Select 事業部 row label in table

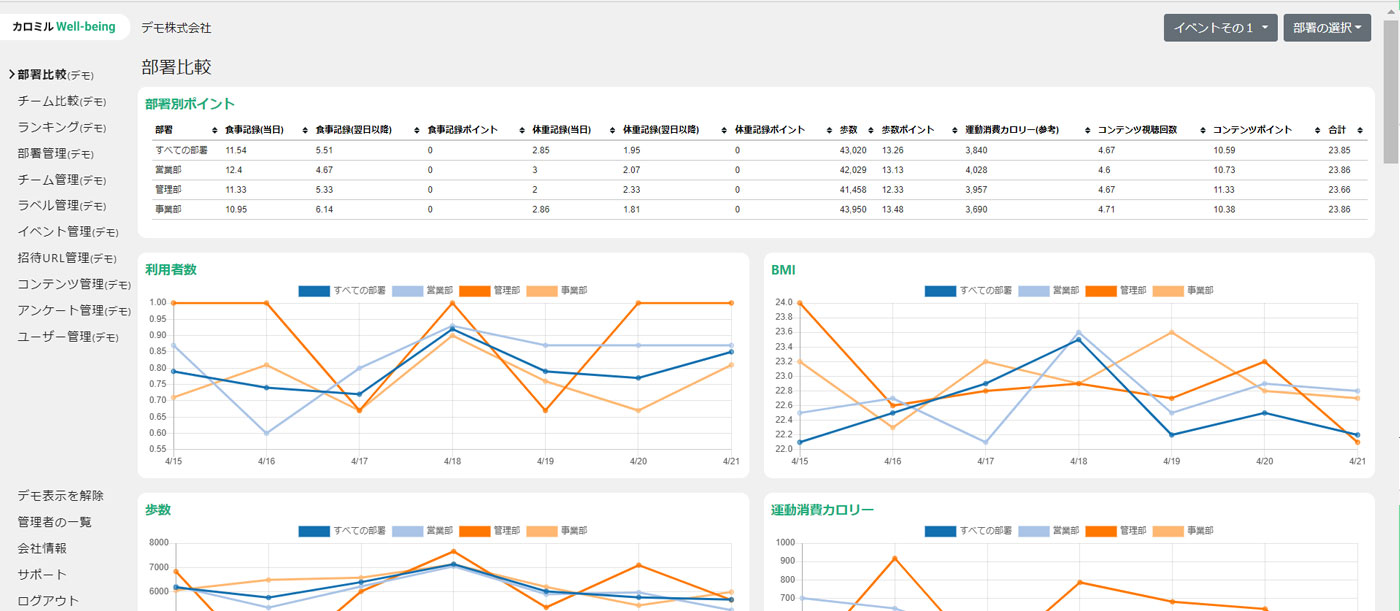pyautogui.click(x=166, y=209)
